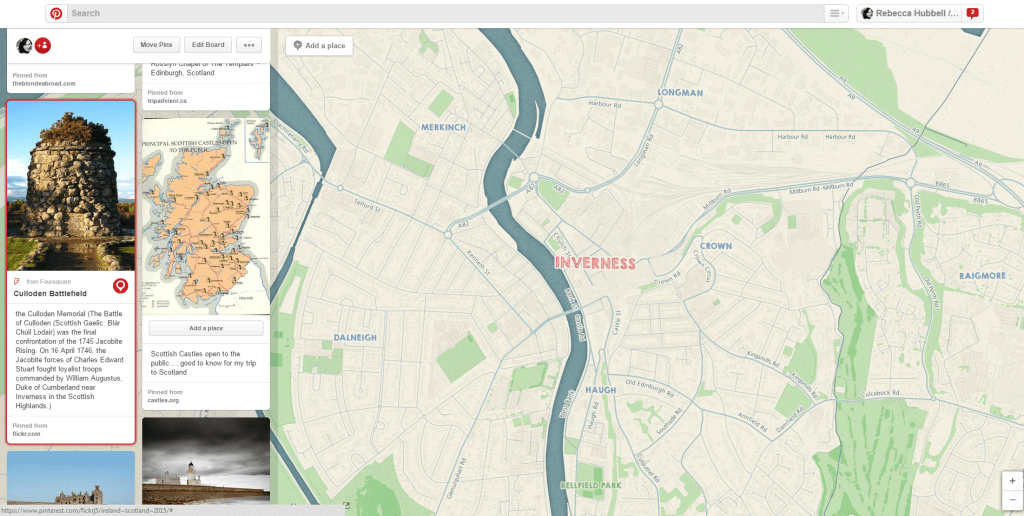Zoom out the map with minus button
Screen dimensions: 1024x516
click(1012, 500)
